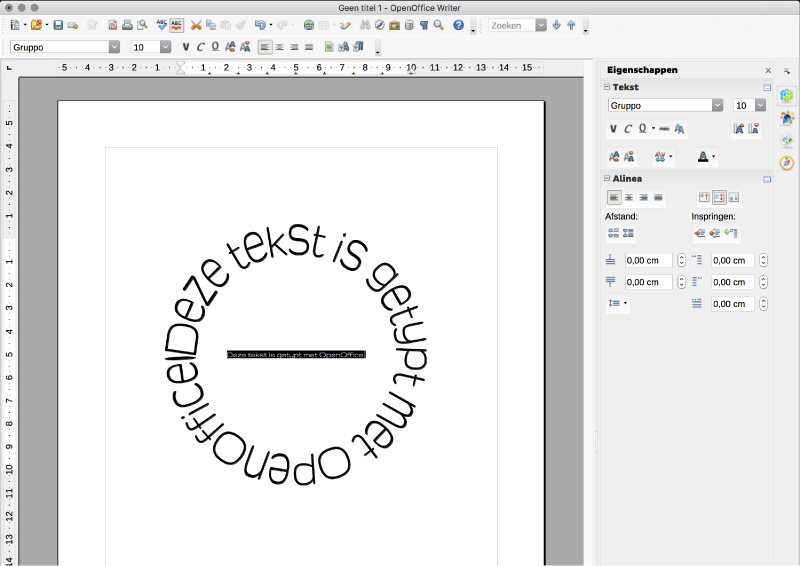Toggle nonprinting characters (pilcrow icon)
Screen dimensions: 800x566
click(x=424, y=25)
